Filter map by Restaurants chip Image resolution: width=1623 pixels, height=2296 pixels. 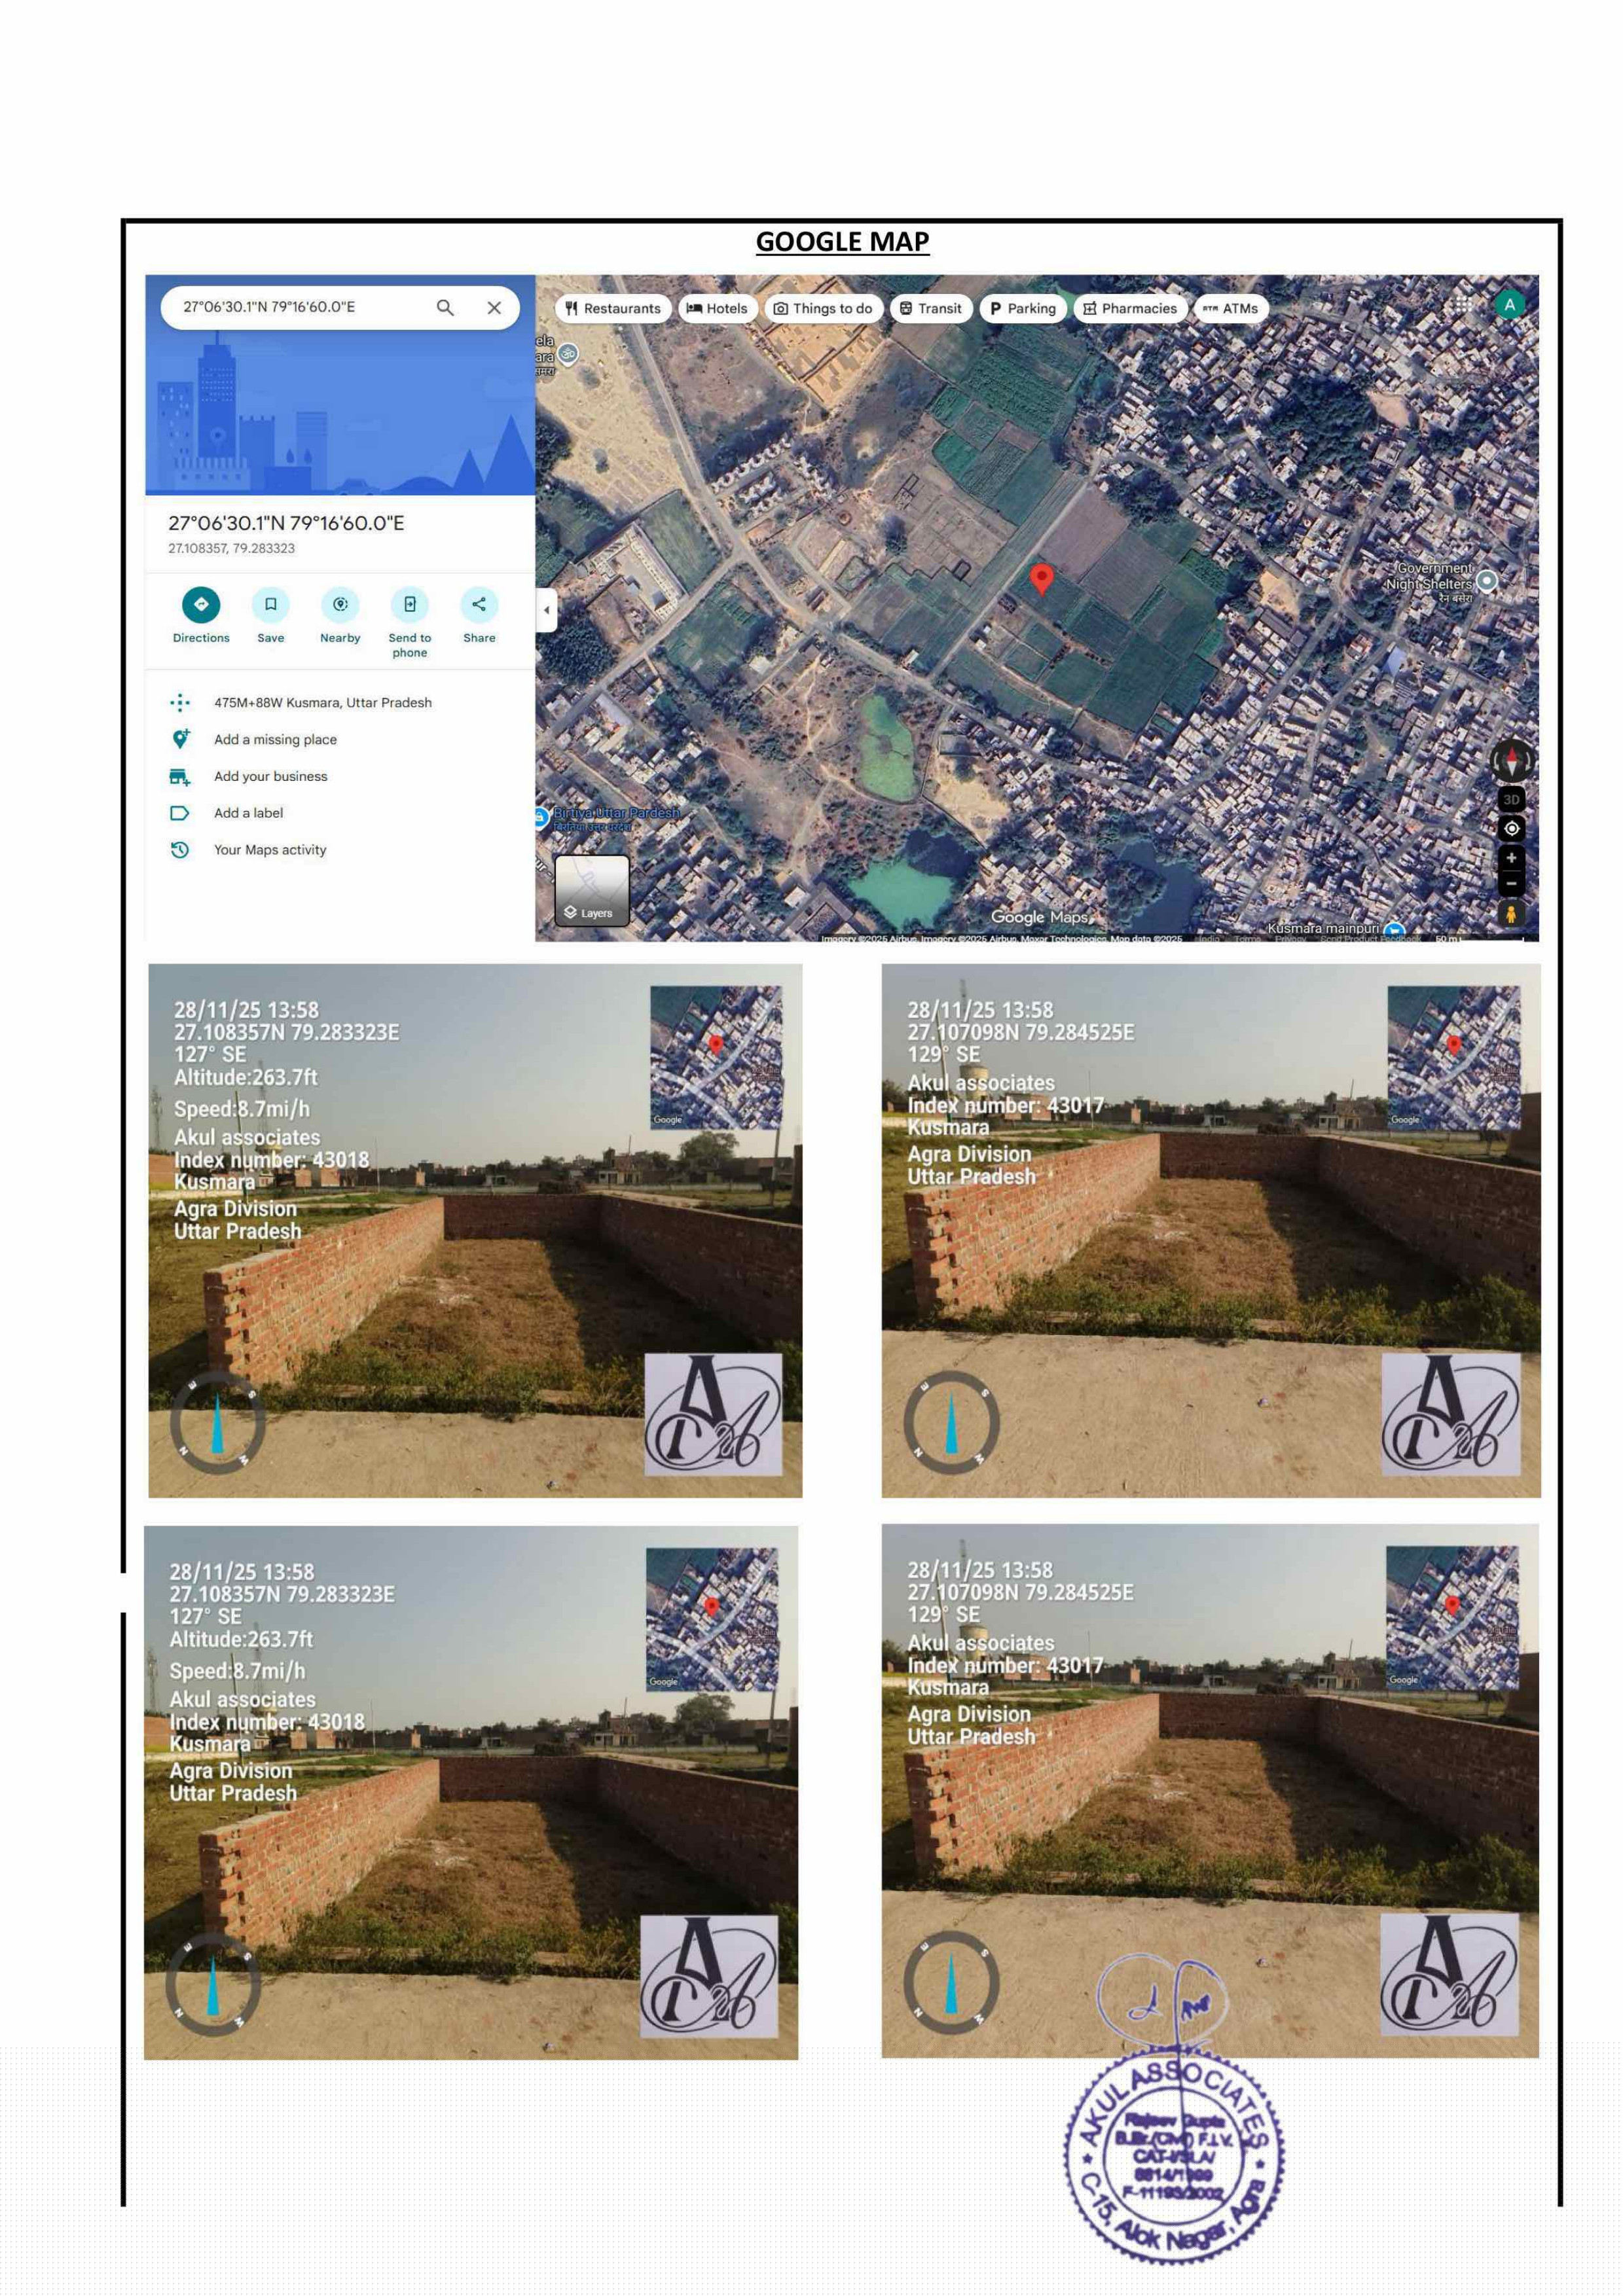pyautogui.click(x=613, y=309)
